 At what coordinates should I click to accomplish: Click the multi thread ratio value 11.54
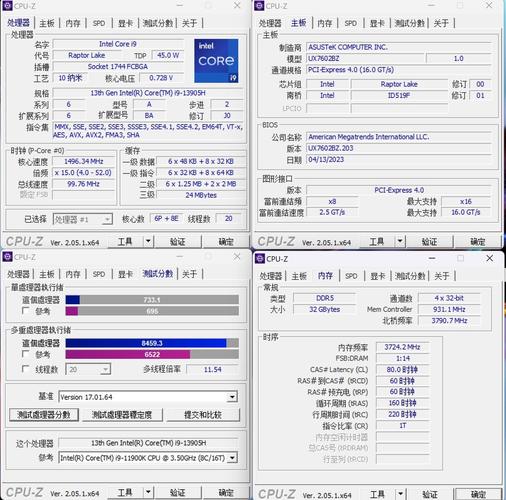(213, 369)
